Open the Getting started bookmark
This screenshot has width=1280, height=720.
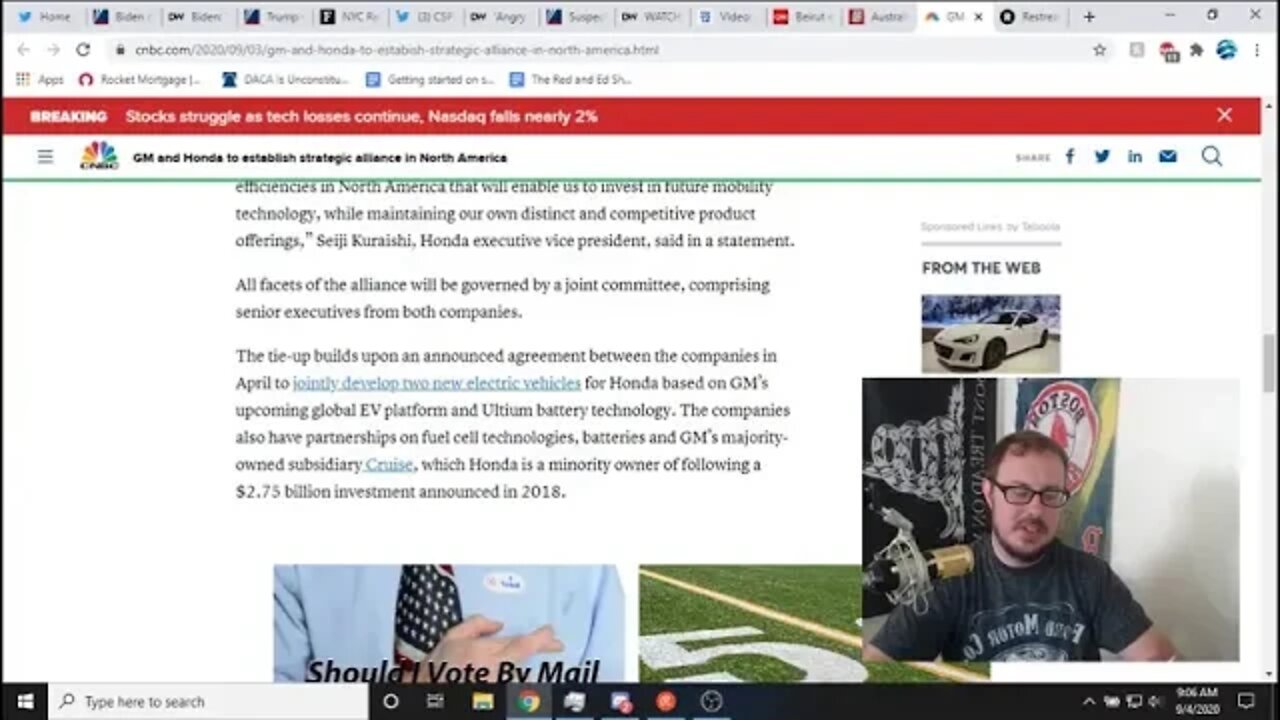(x=430, y=79)
